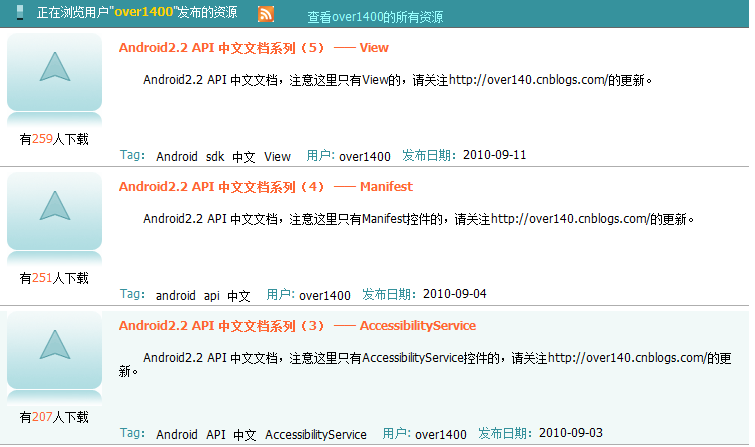Screen dimensions: 755x447
Task: Click the 有259人下载 download count
Action: (54, 139)
